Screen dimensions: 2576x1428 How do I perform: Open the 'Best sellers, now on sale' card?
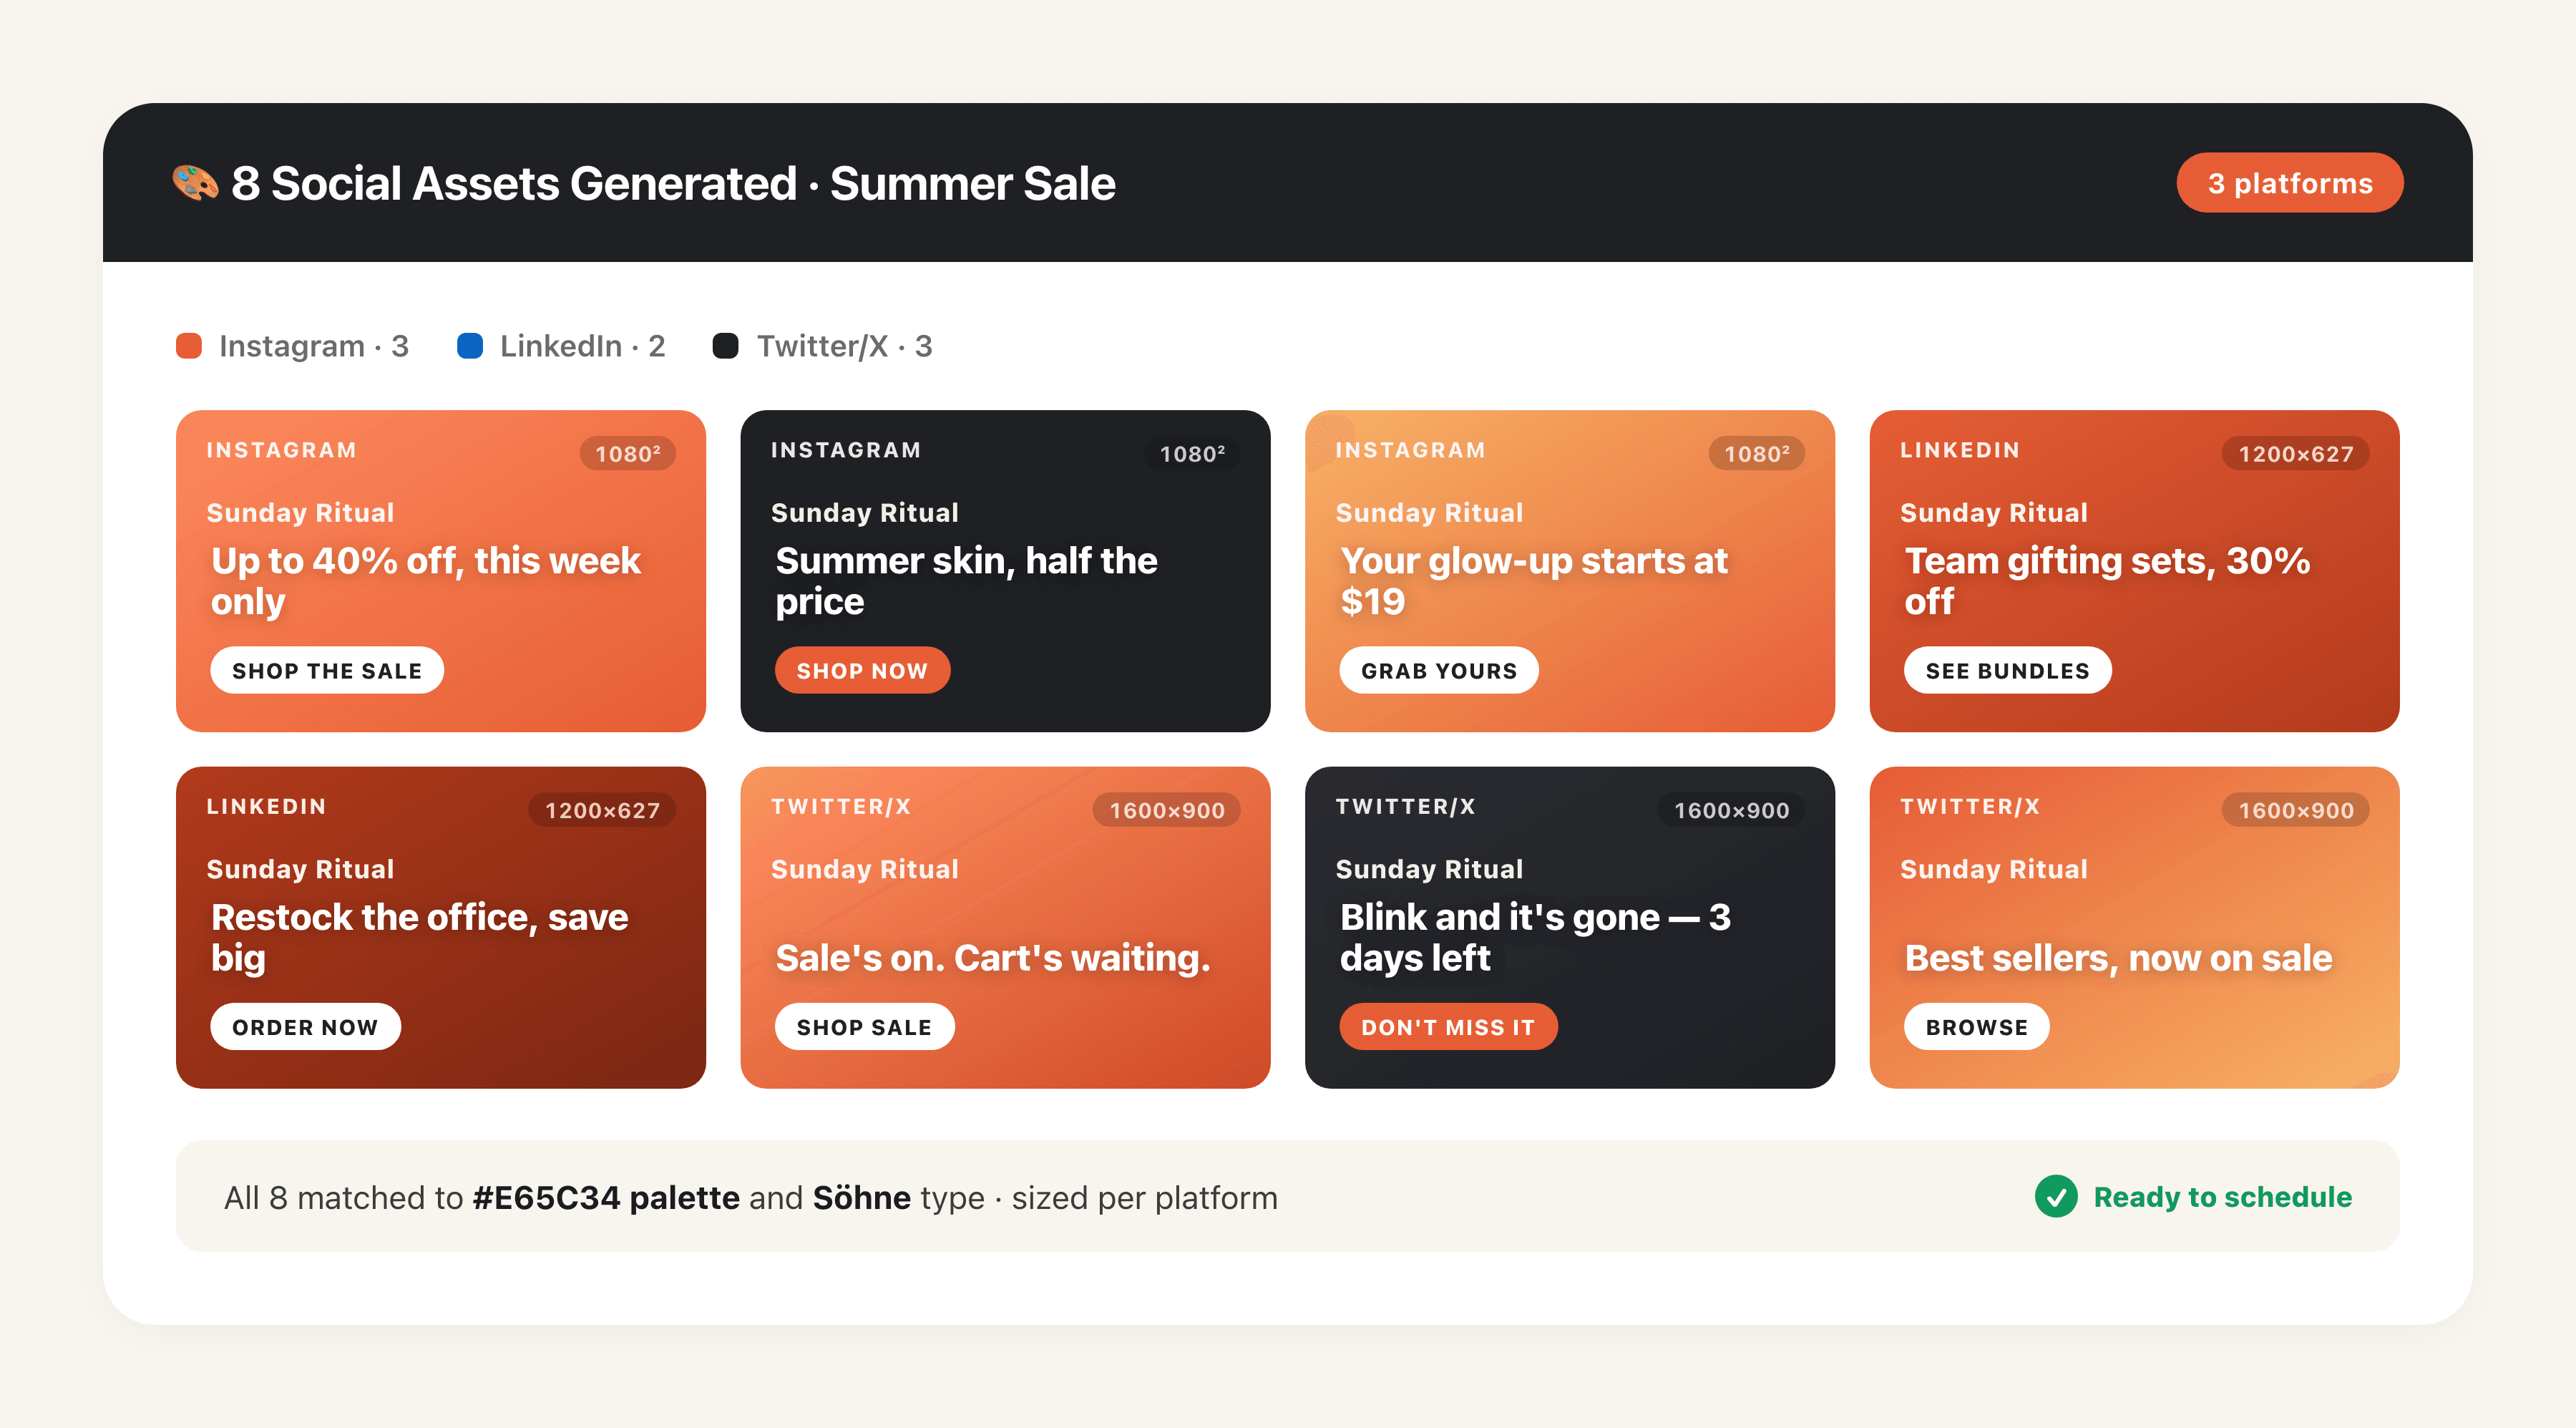pos(2134,928)
